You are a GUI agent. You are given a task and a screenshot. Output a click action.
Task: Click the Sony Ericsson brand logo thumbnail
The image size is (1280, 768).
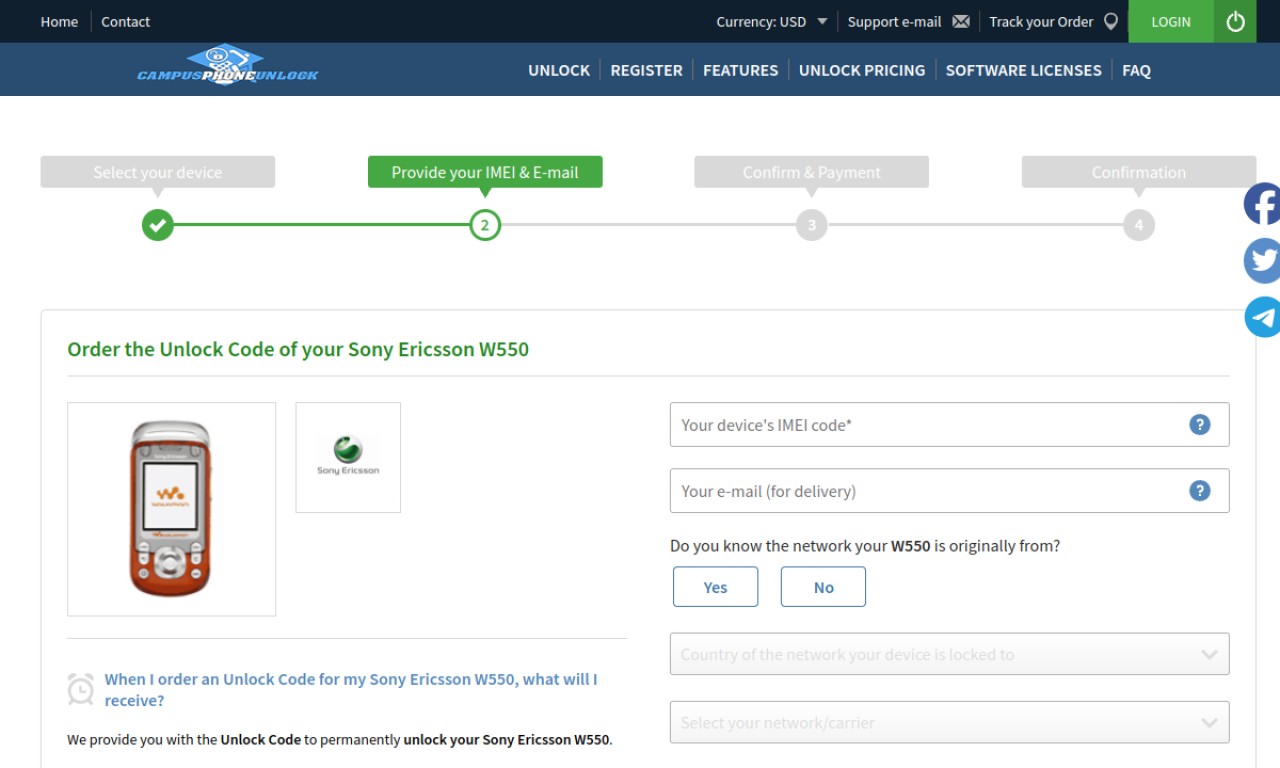pos(348,457)
